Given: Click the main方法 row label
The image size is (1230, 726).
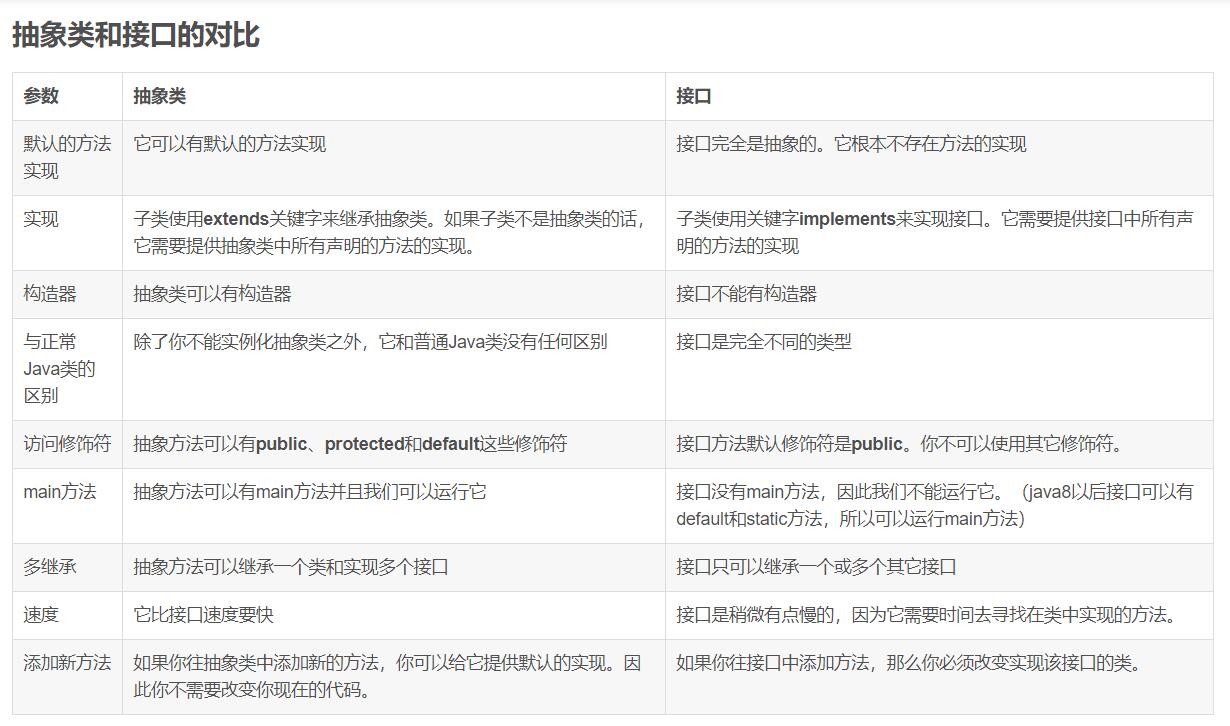Looking at the screenshot, I should click(x=68, y=506).
